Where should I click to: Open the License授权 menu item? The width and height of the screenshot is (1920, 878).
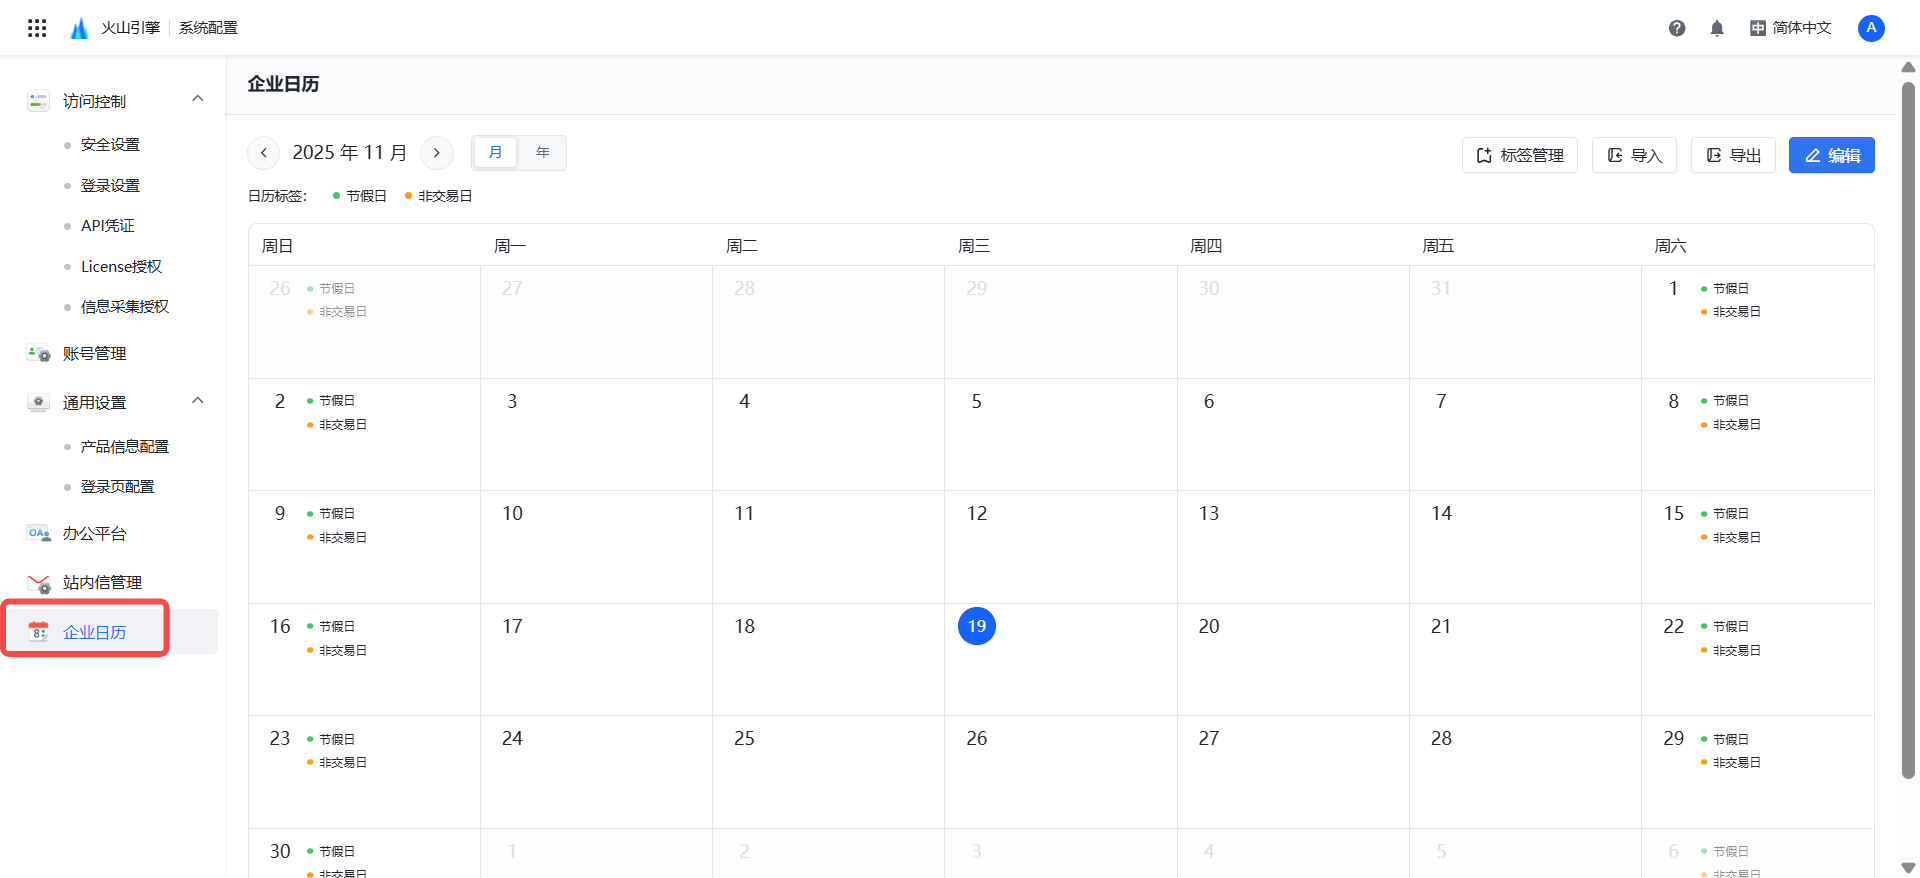pyautogui.click(x=121, y=267)
